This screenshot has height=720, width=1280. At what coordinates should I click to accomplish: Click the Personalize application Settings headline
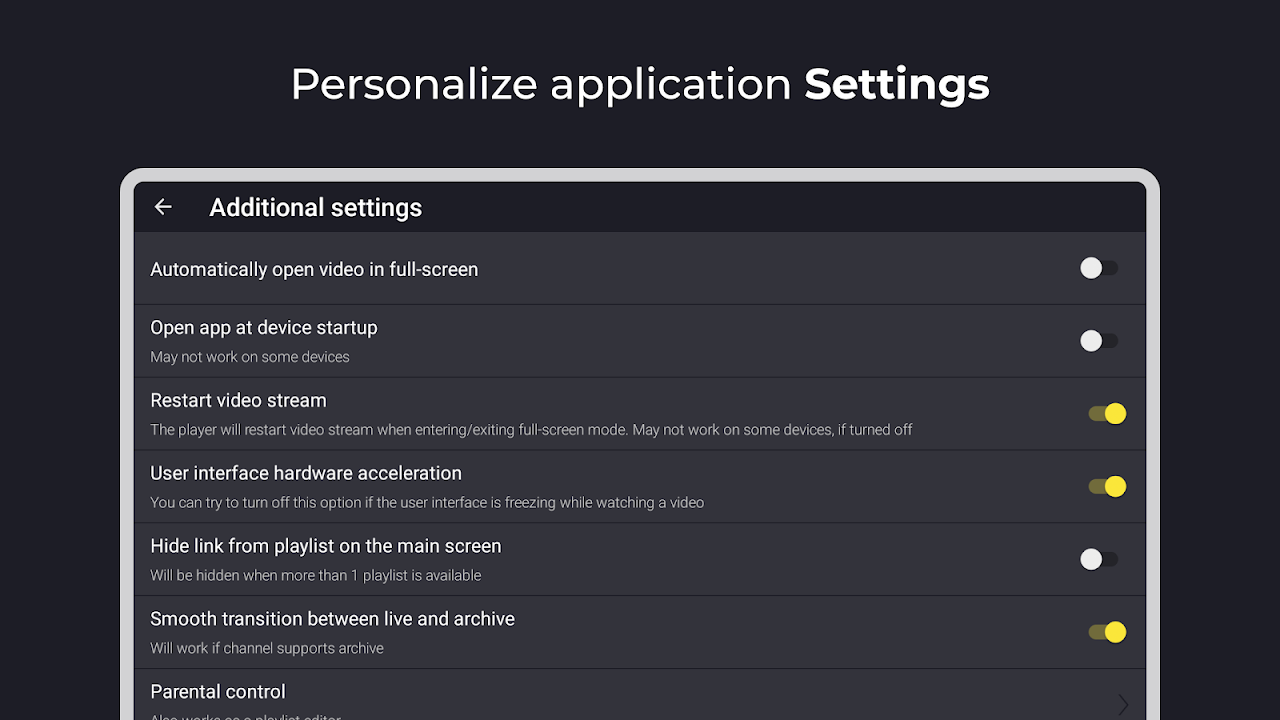640,84
